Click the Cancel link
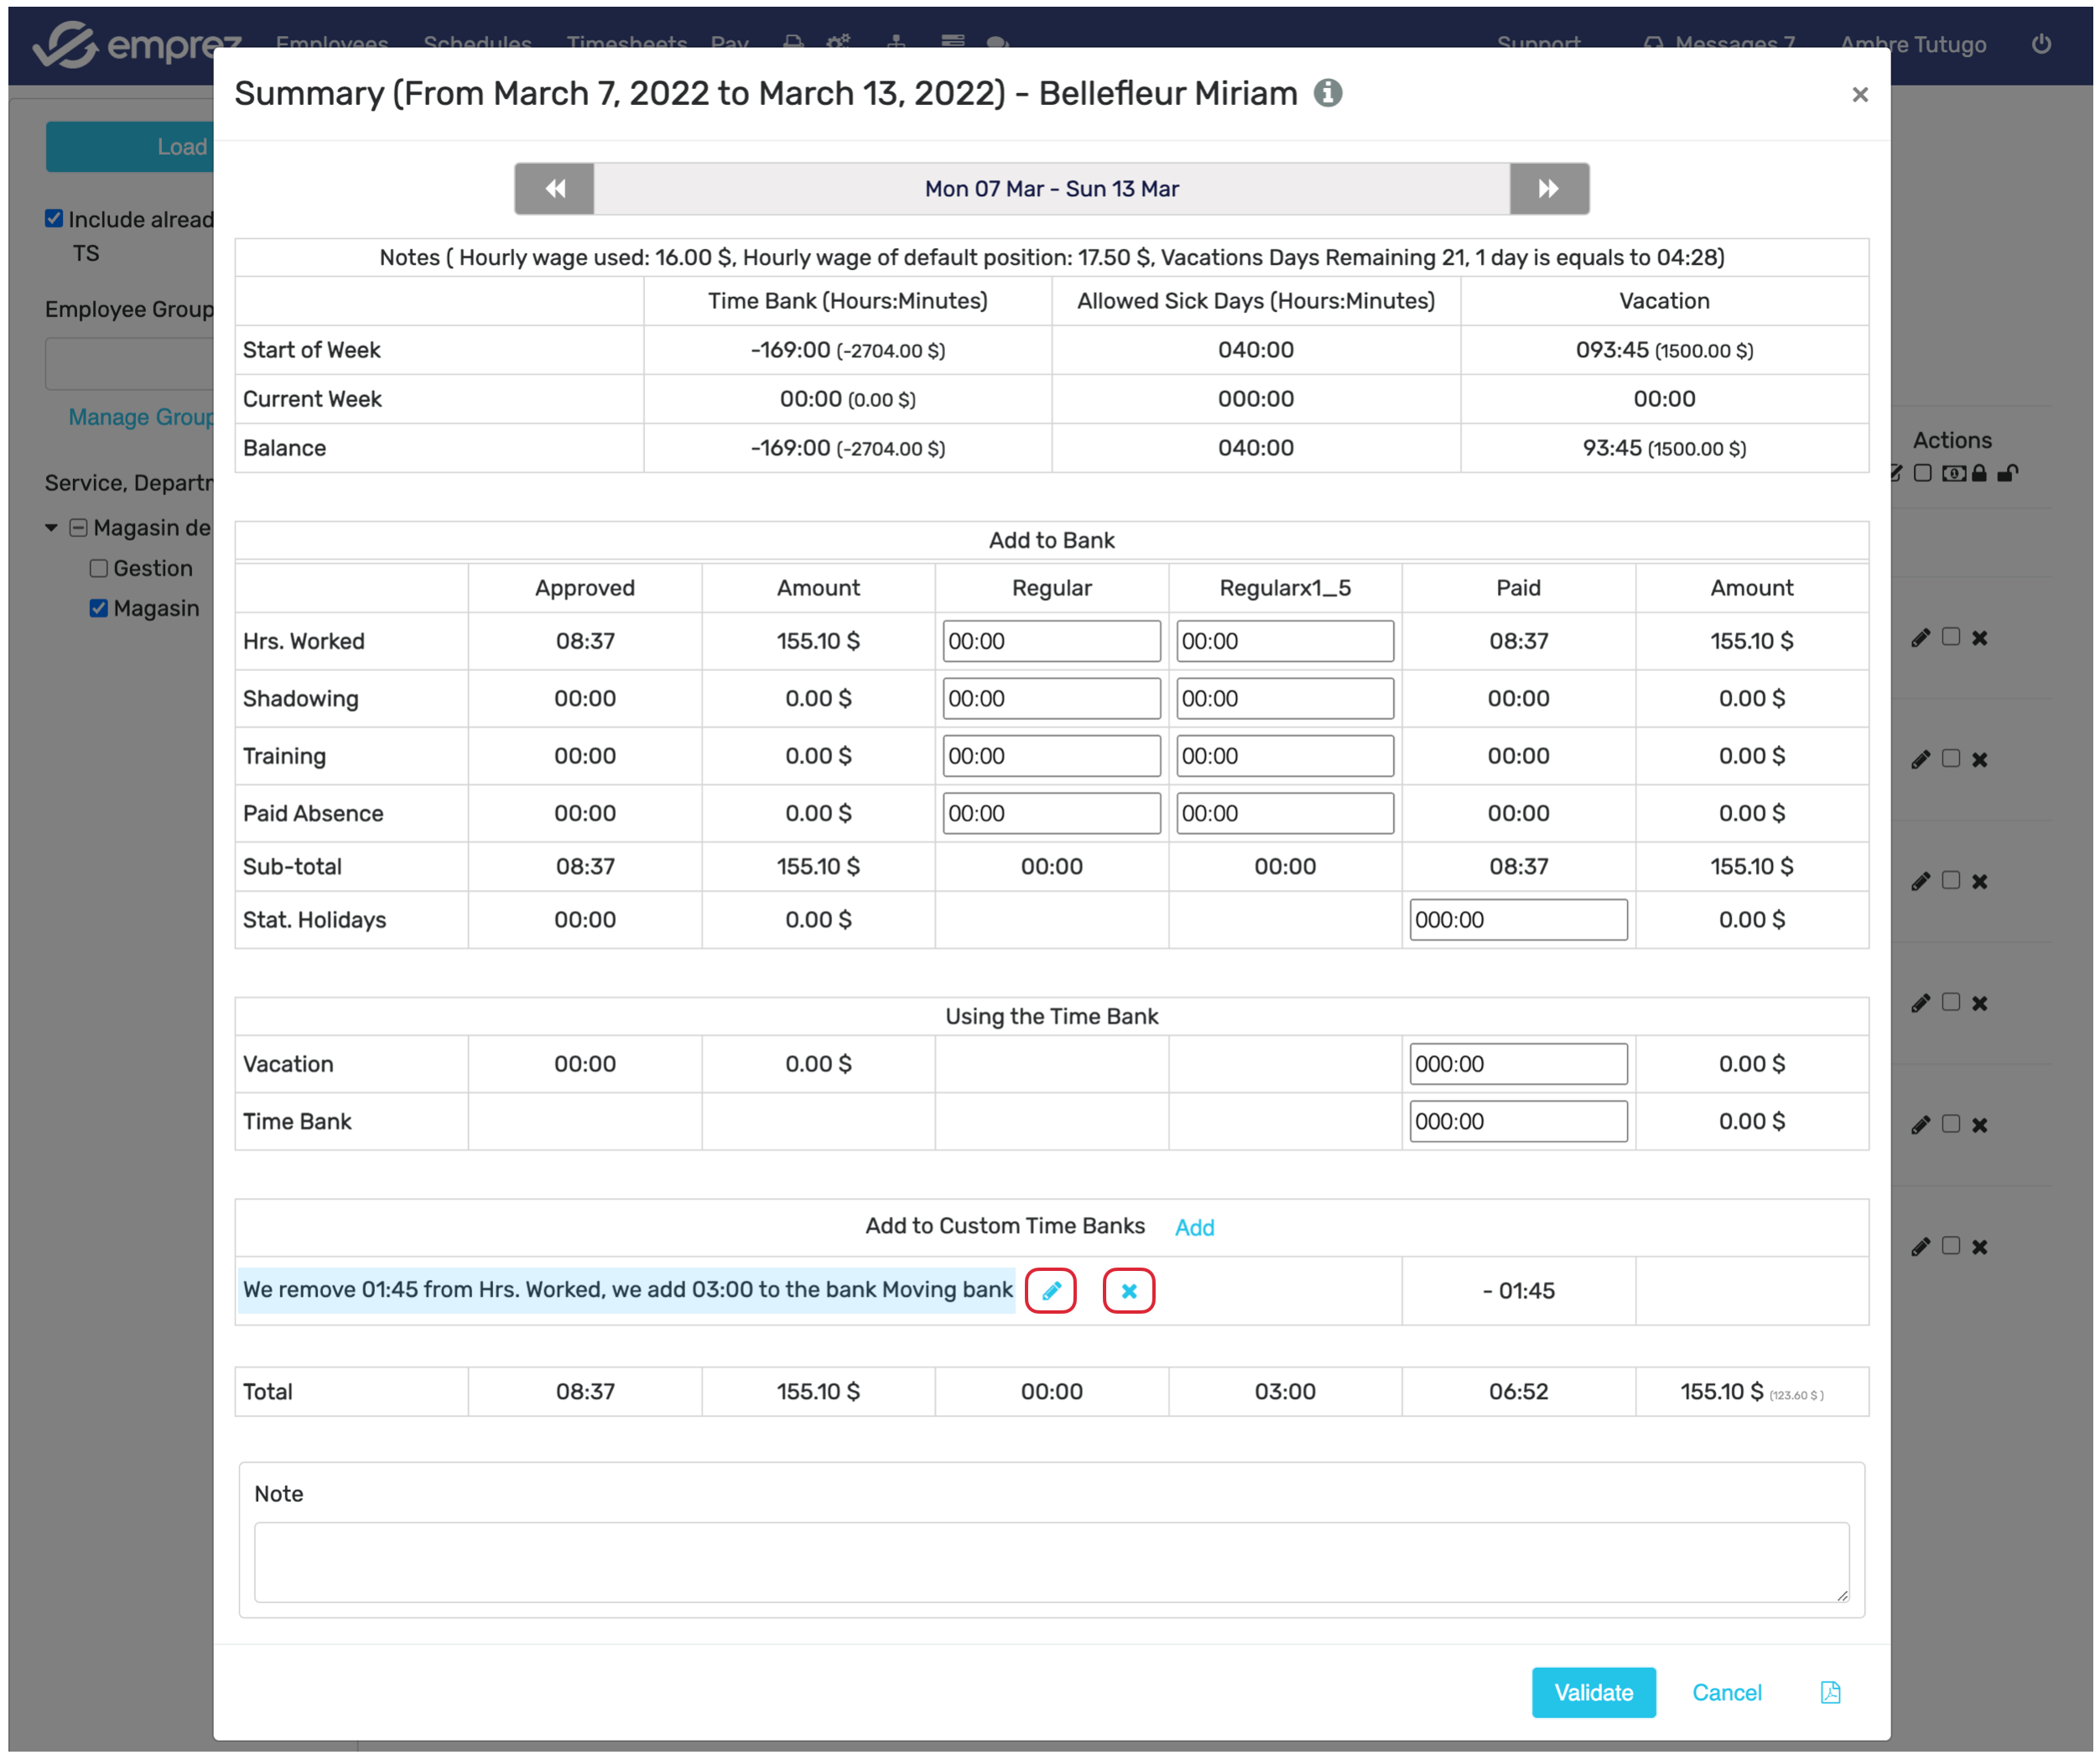2100x1760 pixels. coord(1726,1692)
